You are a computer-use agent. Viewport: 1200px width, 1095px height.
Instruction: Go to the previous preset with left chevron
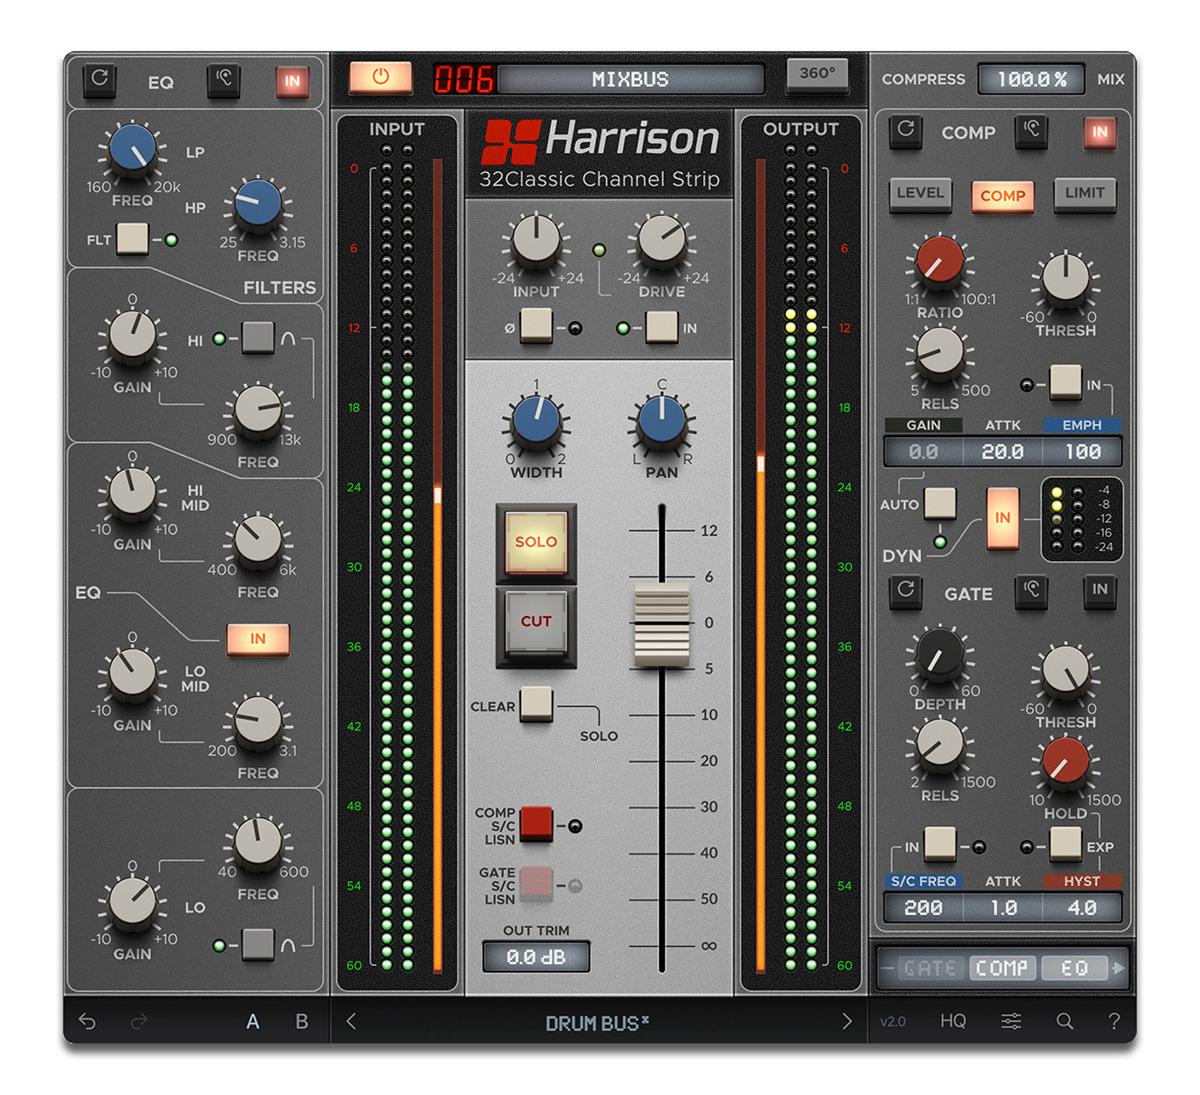[351, 1021]
